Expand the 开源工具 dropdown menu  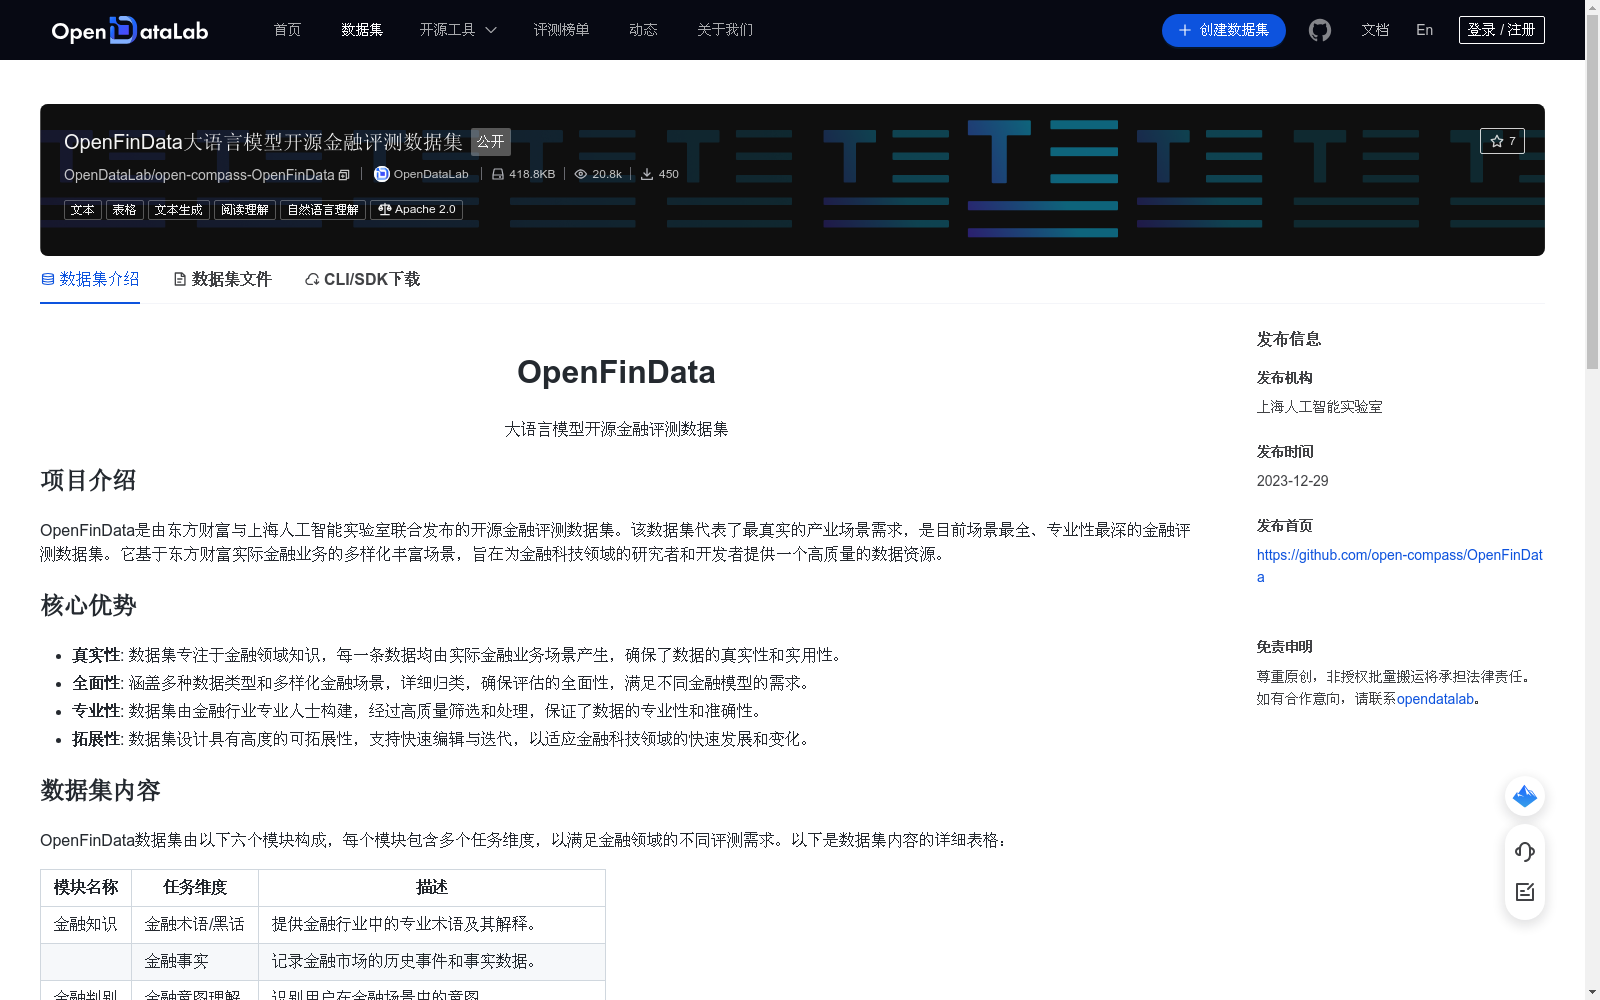pos(458,30)
